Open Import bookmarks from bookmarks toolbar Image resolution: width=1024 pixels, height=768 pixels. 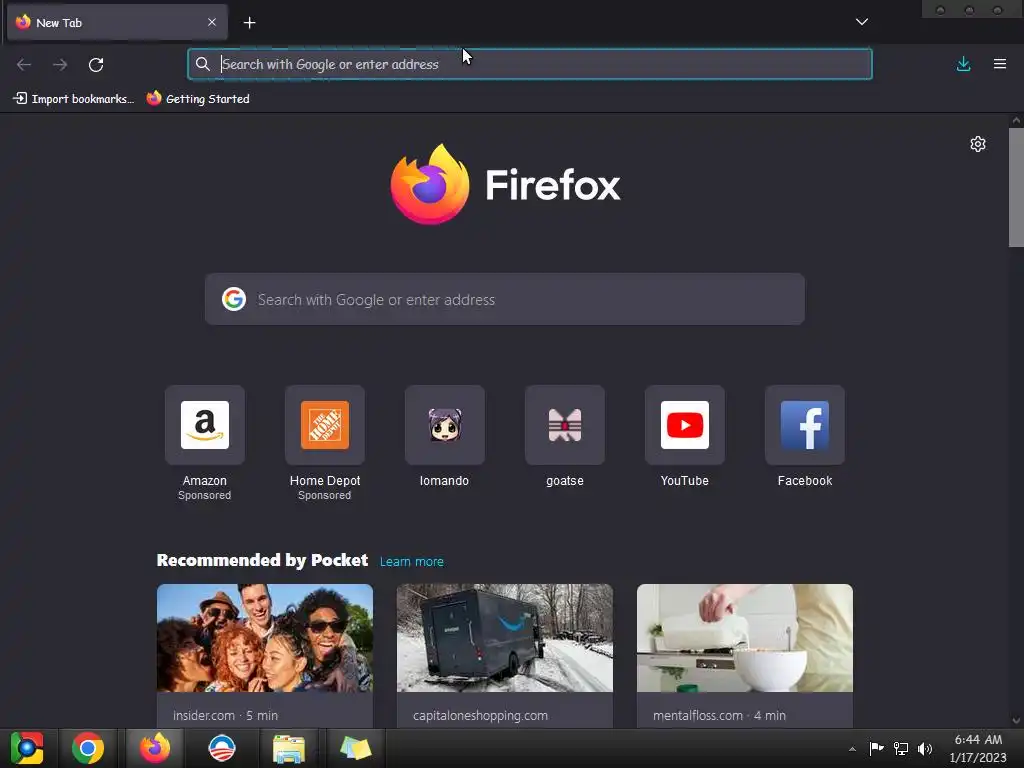(73, 99)
